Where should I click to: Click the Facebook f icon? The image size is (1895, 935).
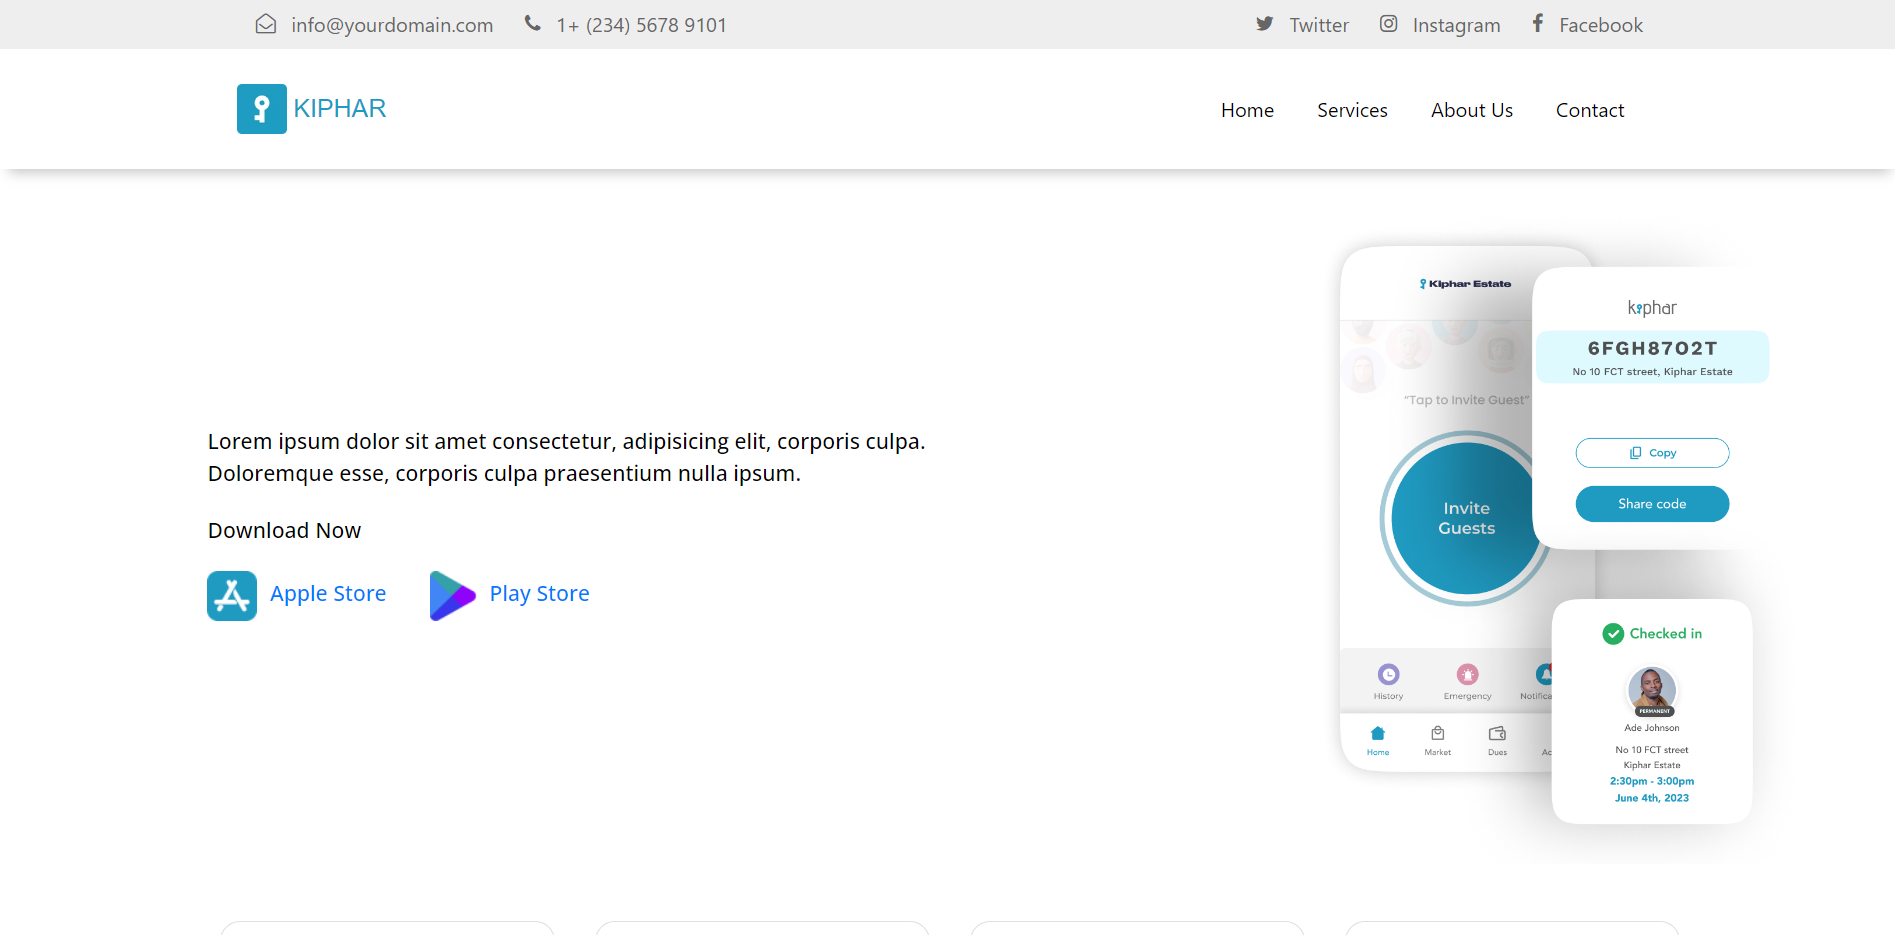point(1538,23)
